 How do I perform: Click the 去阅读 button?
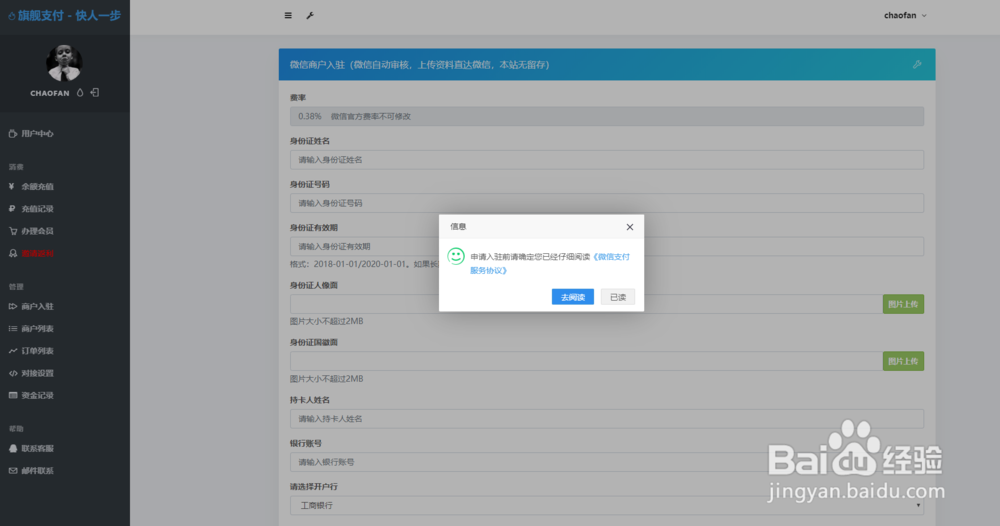(573, 297)
